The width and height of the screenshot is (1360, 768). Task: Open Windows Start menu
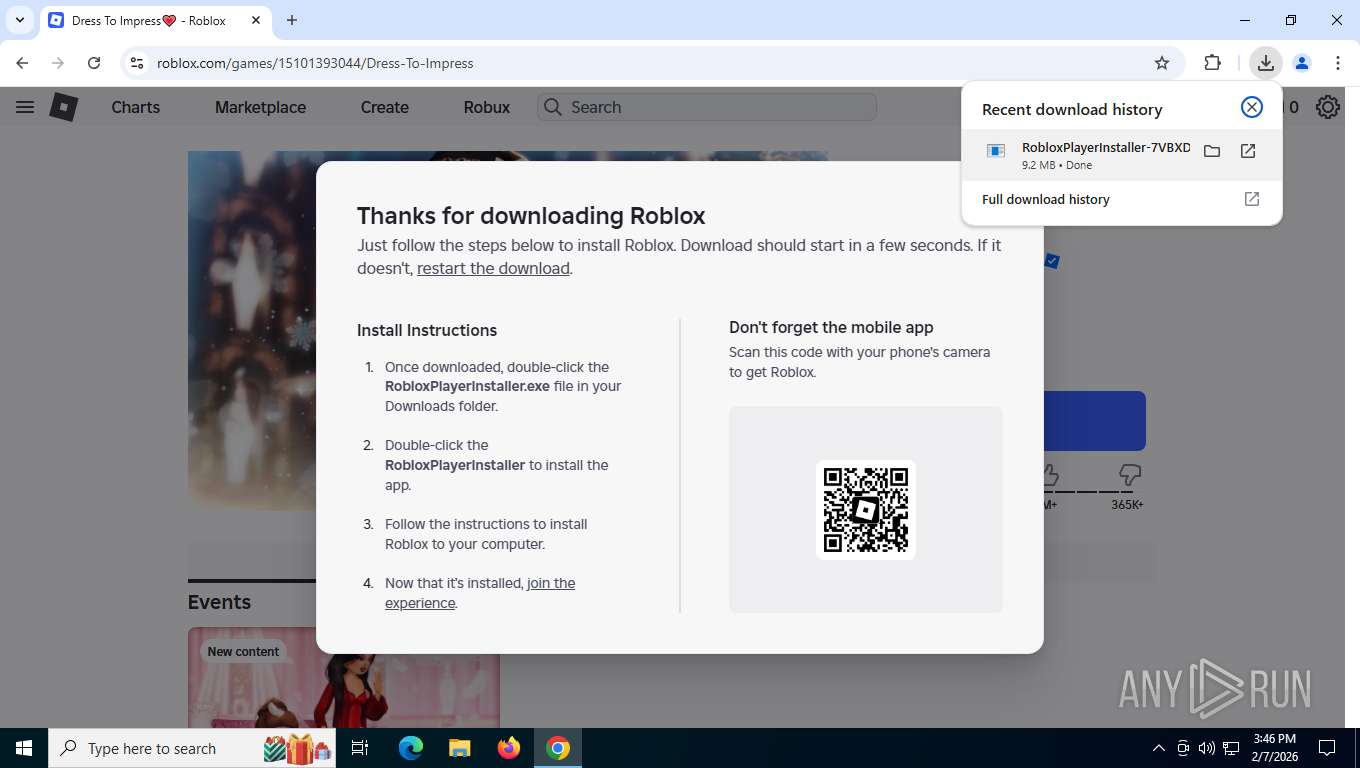click(23, 748)
